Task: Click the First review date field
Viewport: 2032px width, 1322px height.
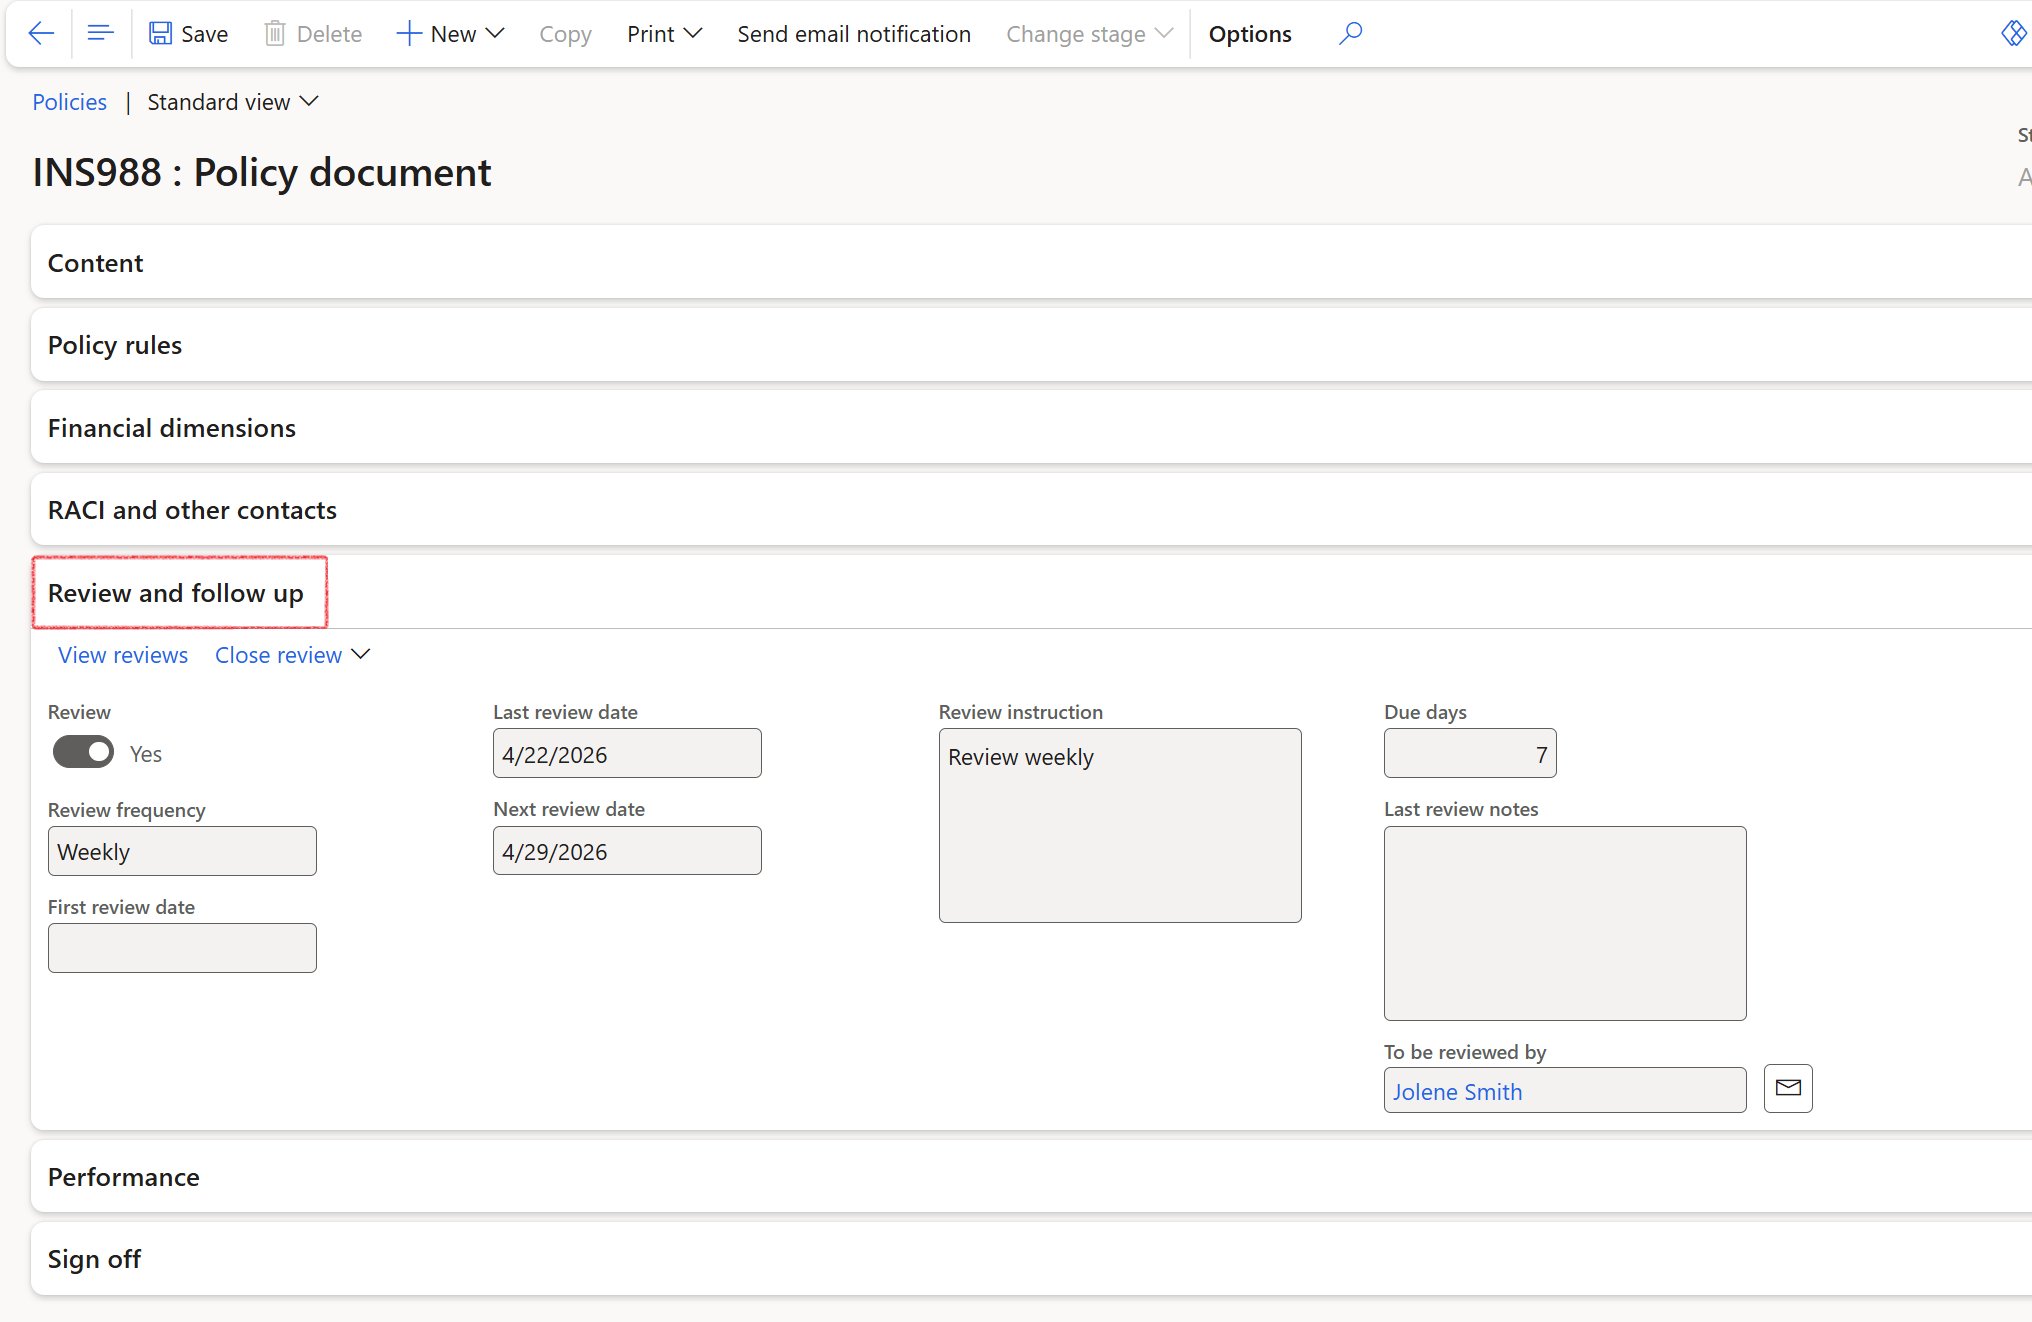Action: [182, 948]
